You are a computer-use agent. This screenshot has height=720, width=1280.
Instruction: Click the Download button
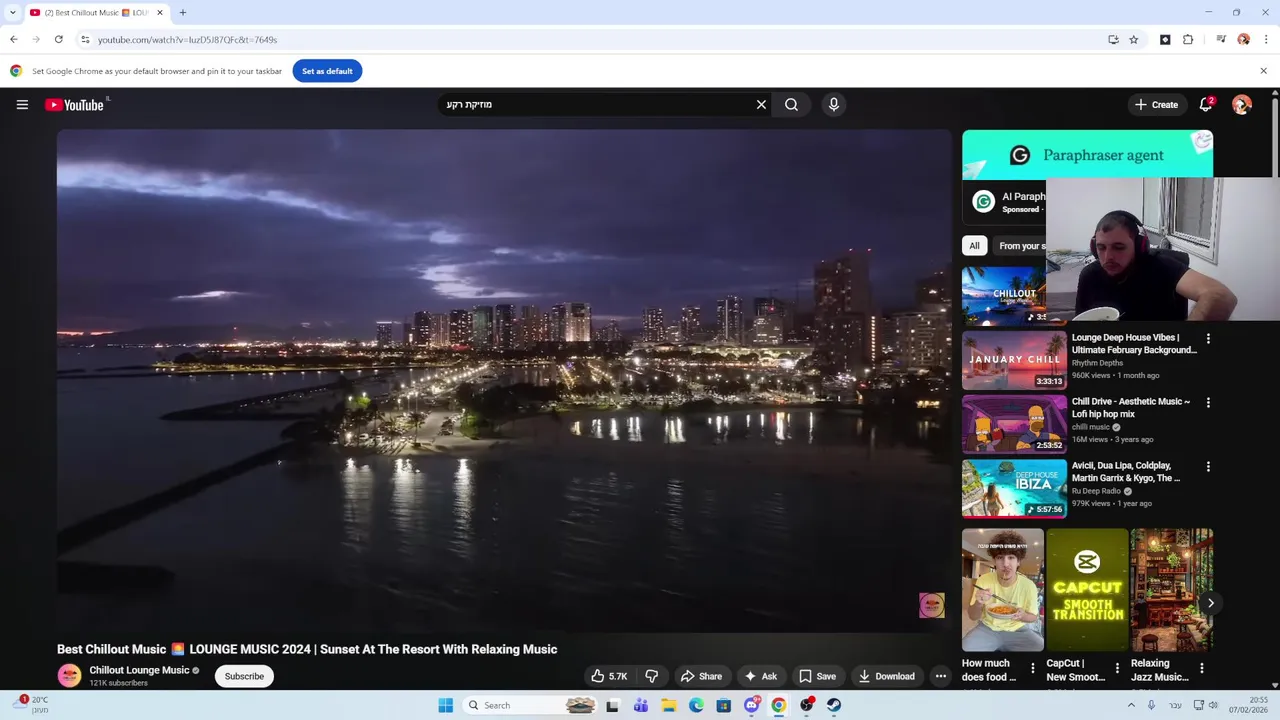886,676
